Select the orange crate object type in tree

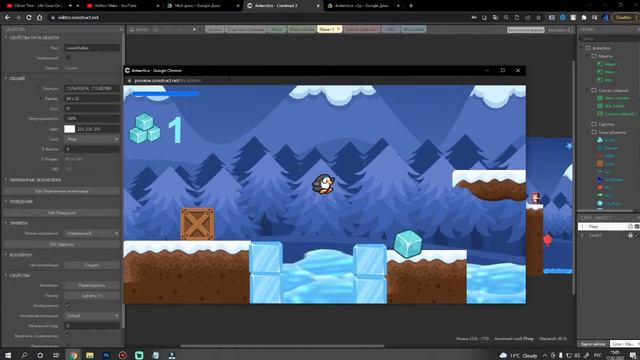[x=600, y=164]
